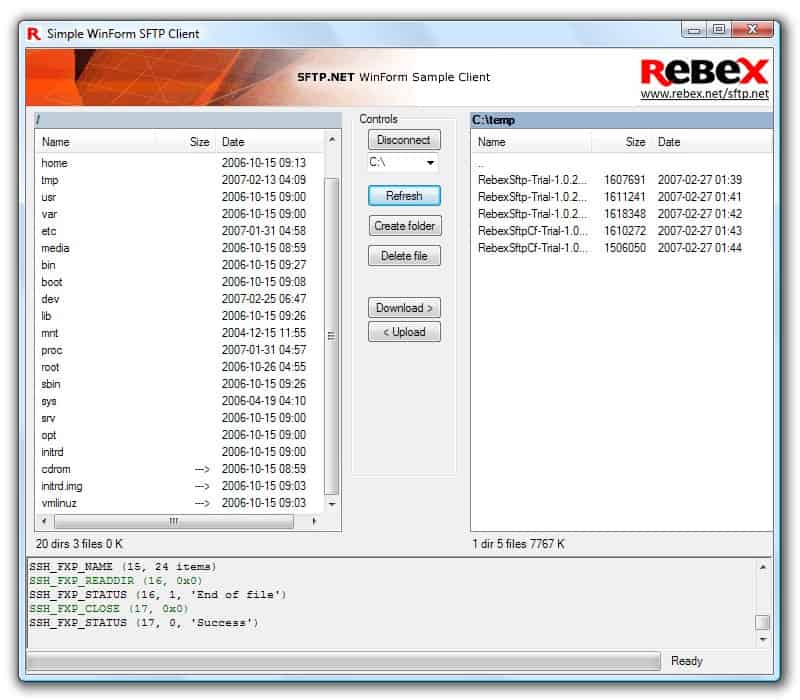Click remote list vertical scrollbar up arrow

click(x=332, y=139)
